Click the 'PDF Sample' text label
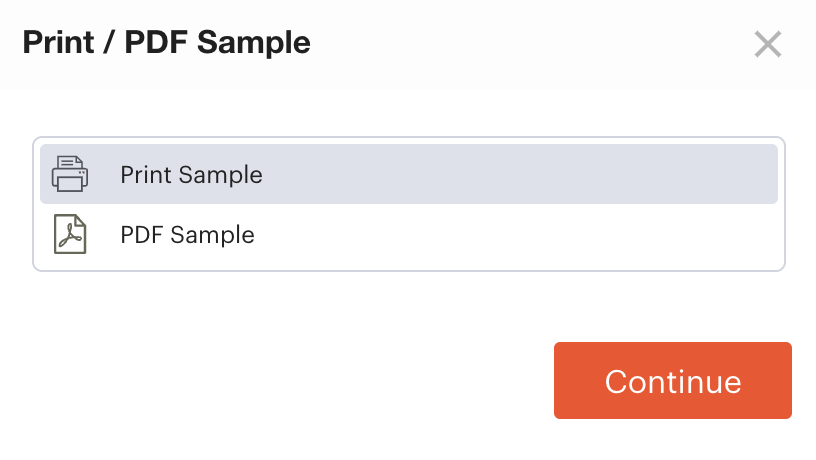 click(187, 235)
